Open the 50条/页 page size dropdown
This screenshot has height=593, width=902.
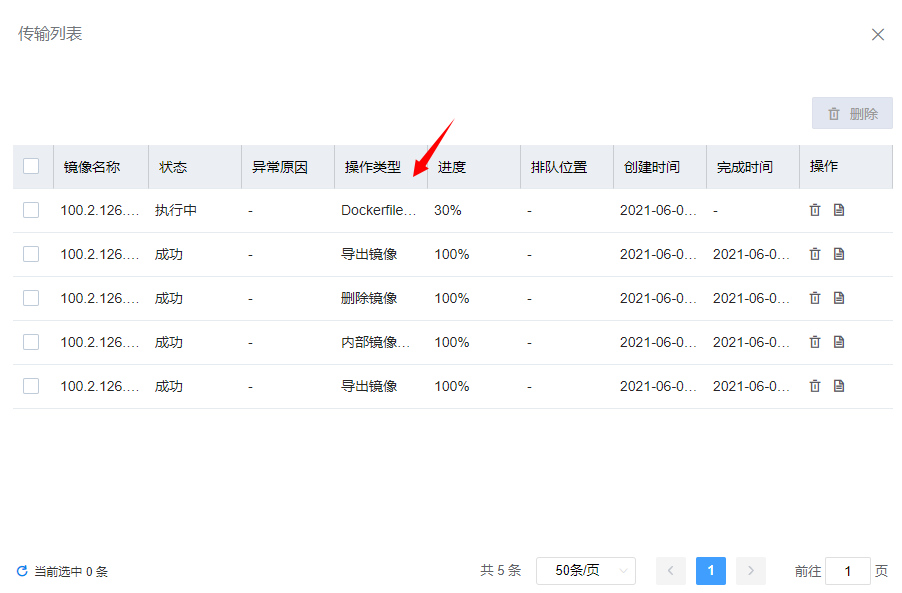tap(585, 570)
